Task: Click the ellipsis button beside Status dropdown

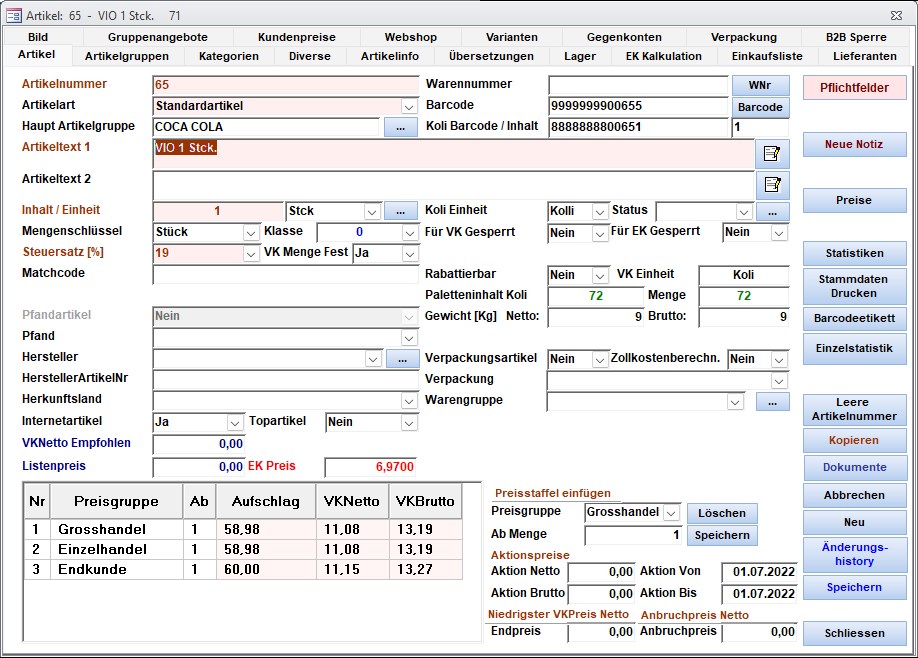Action: point(771,211)
